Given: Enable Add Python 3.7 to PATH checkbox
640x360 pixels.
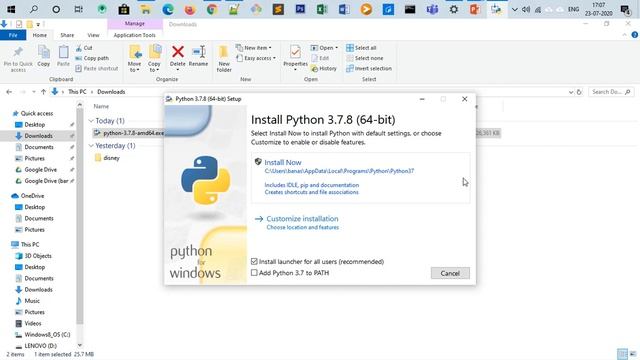Looking at the screenshot, I should 254,273.
